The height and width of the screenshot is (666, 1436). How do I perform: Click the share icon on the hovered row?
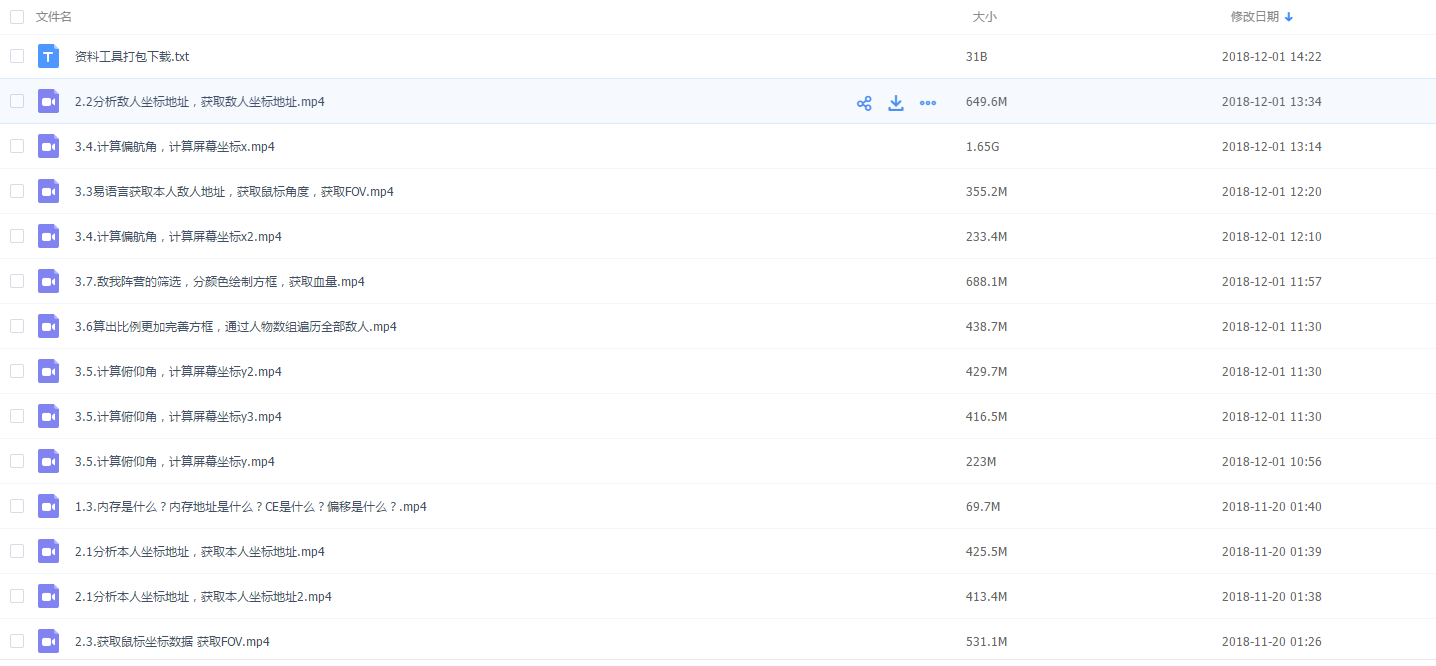pos(864,103)
